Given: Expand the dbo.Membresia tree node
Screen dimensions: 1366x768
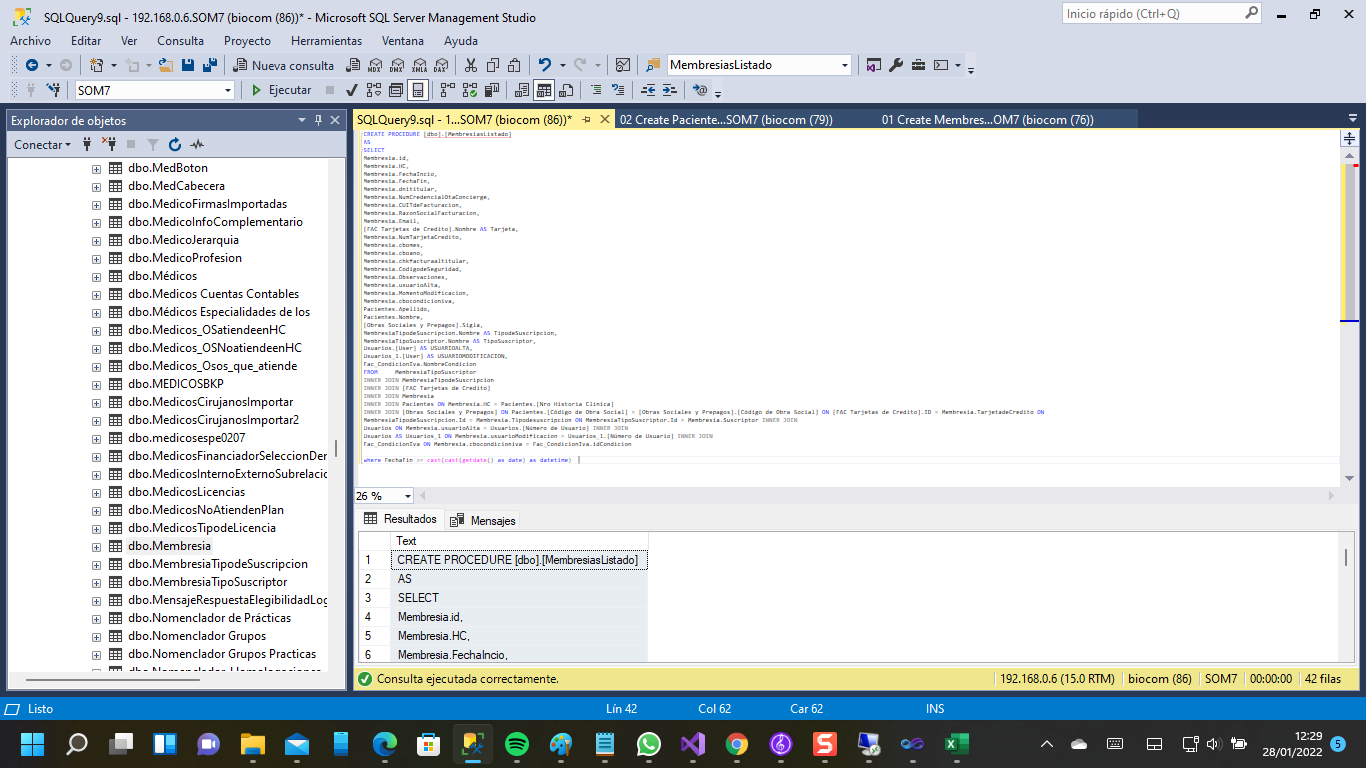Looking at the screenshot, I should [x=97, y=546].
